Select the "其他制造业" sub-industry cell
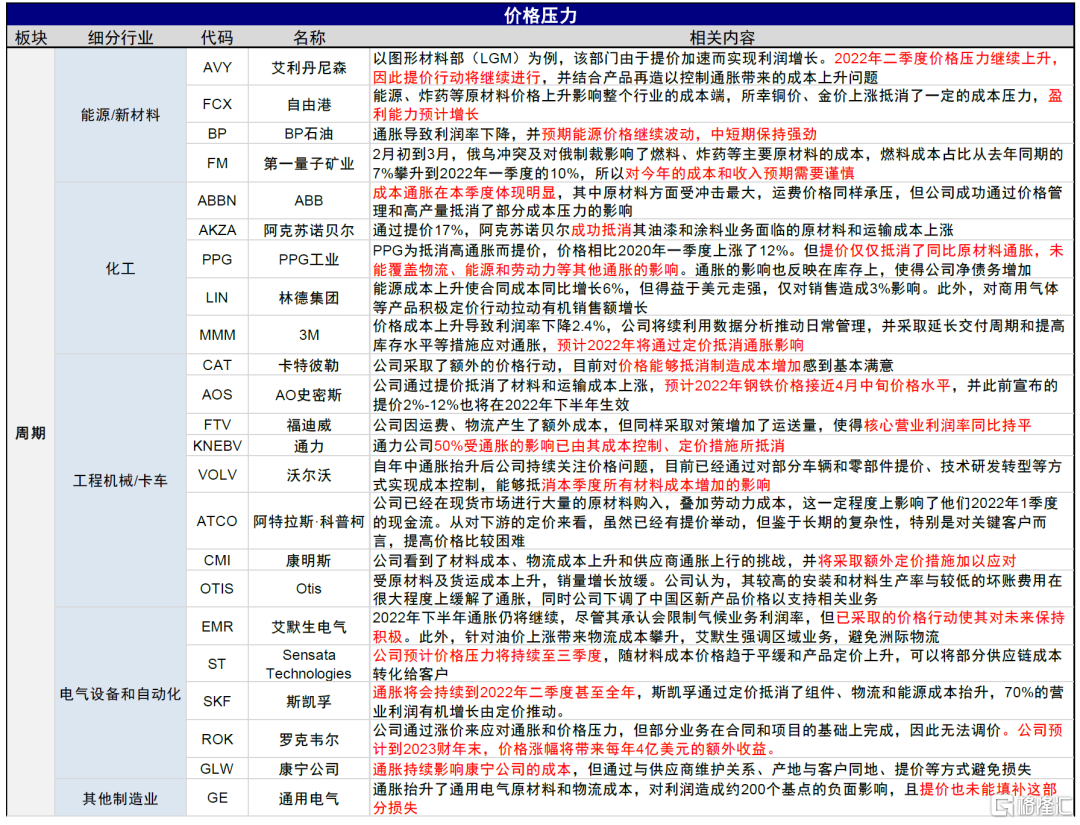This screenshot has height=825, width=1080. [121, 799]
